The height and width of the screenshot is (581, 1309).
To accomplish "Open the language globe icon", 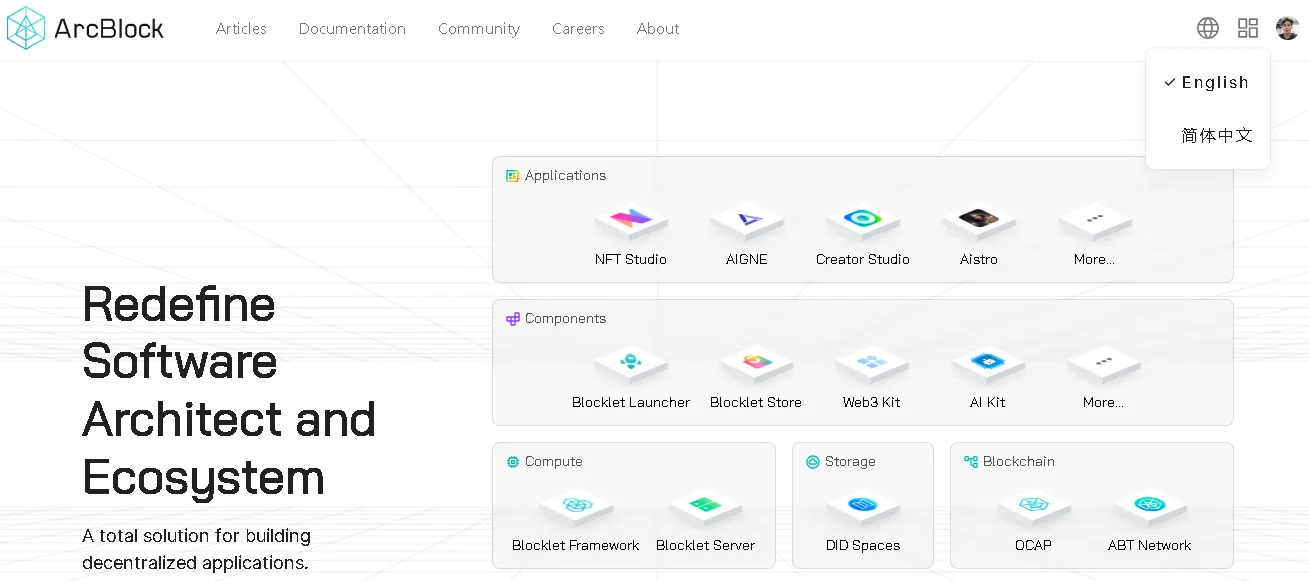I will click(1208, 28).
